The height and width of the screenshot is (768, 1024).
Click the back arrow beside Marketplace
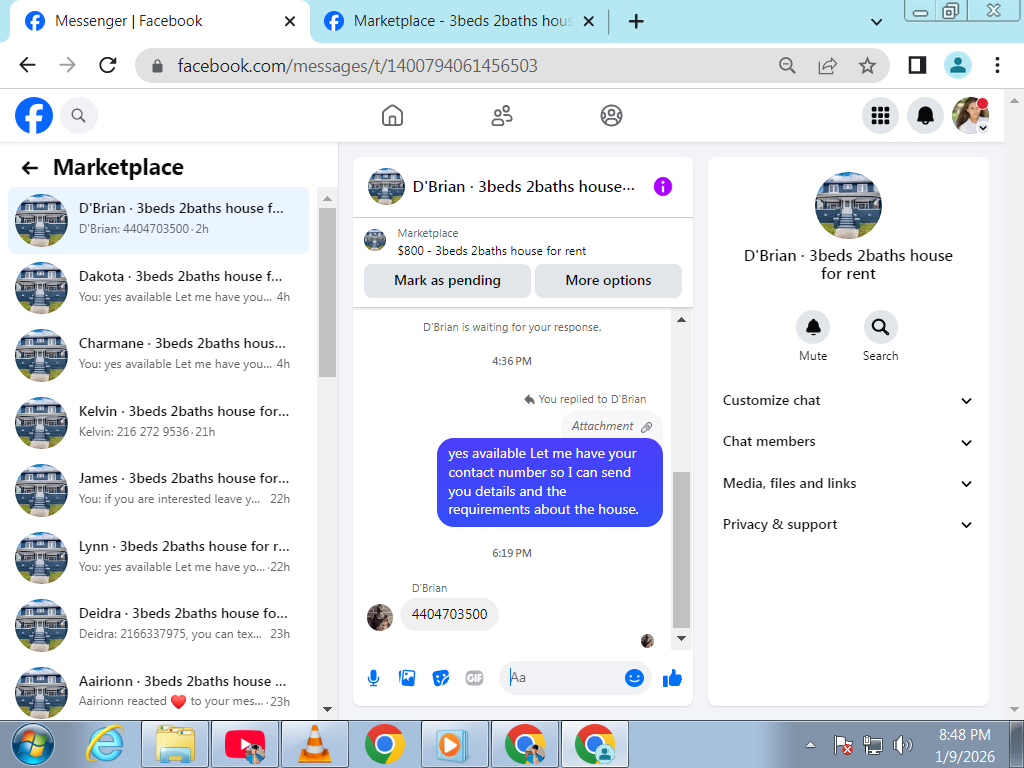[x=30, y=168]
